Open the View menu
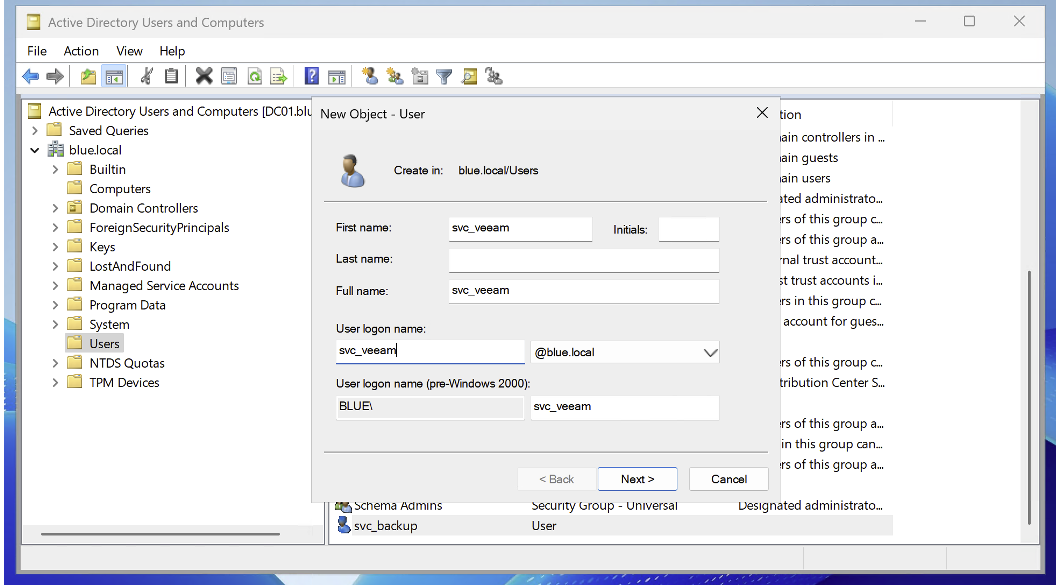The width and height of the screenshot is (1059, 587). [x=129, y=51]
